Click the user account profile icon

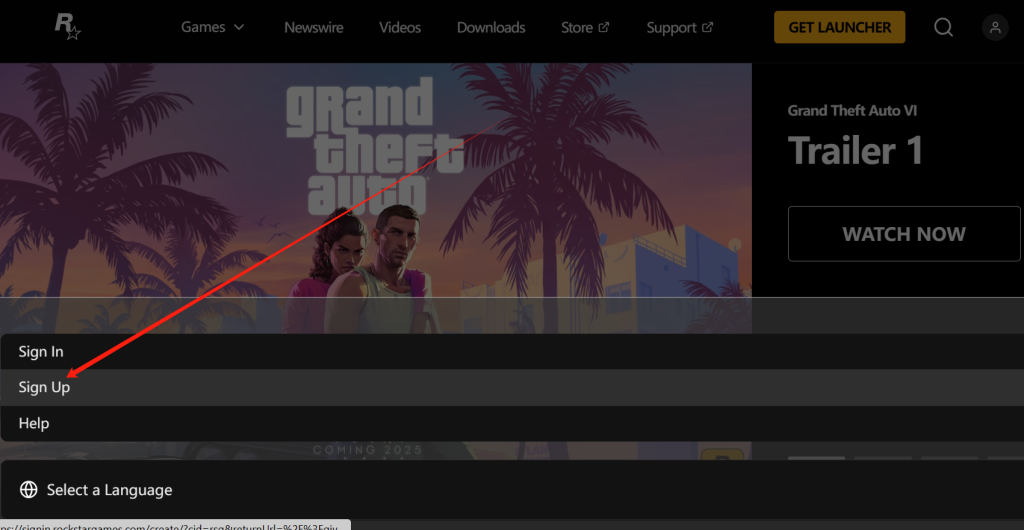tap(995, 27)
